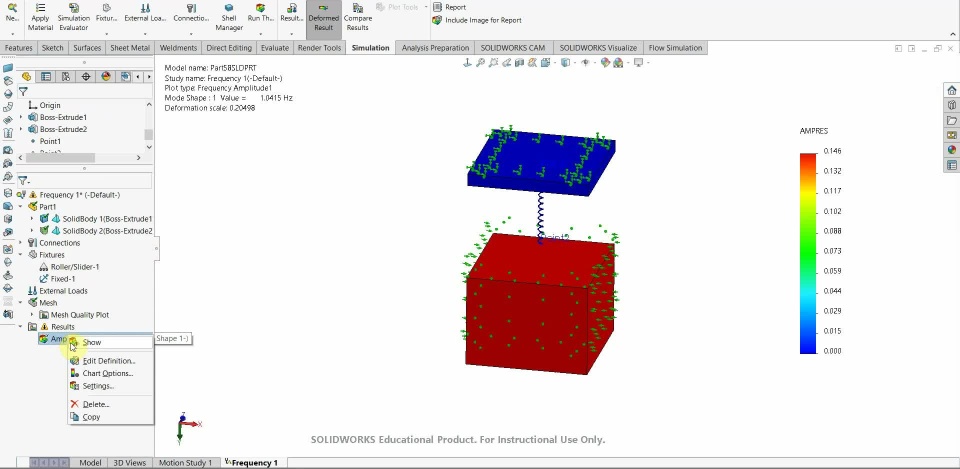Screen dimensions: 960x469
Task: Open the Appearances task pane icon
Action: click(951, 149)
